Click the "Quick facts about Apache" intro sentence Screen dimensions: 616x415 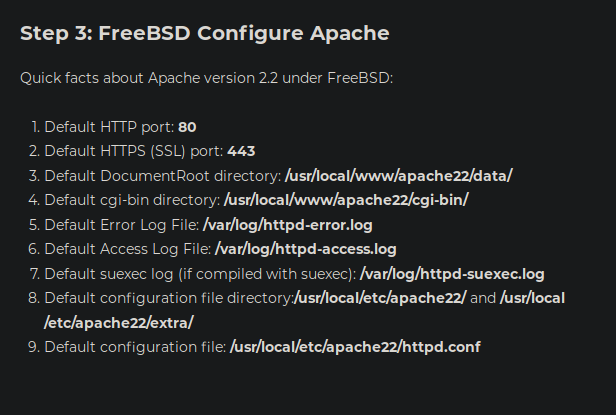tap(206, 77)
